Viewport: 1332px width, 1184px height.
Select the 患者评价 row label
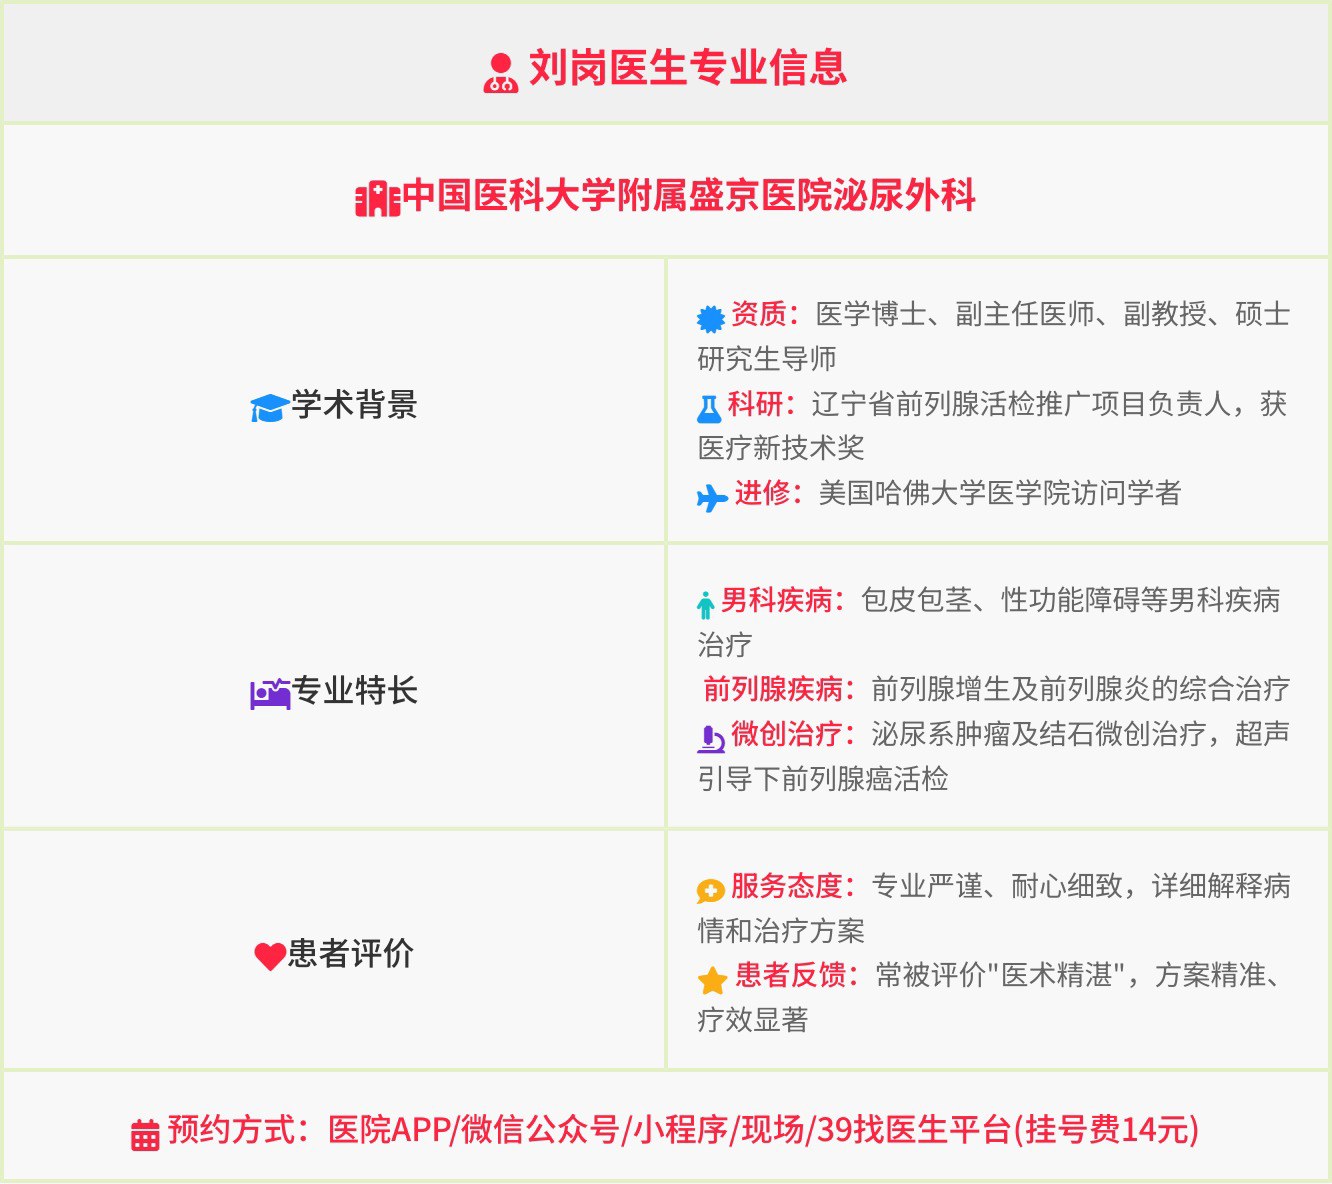[x=350, y=954]
